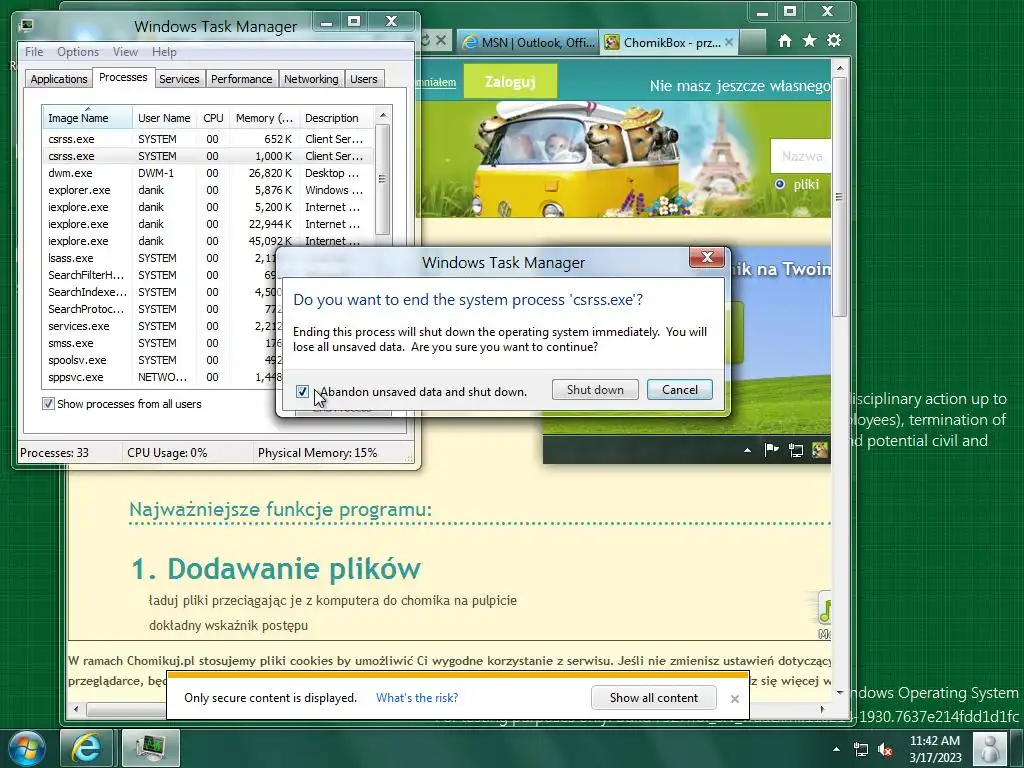The height and width of the screenshot is (768, 1024).
Task: Switch to the Users tab
Action: [x=364, y=79]
